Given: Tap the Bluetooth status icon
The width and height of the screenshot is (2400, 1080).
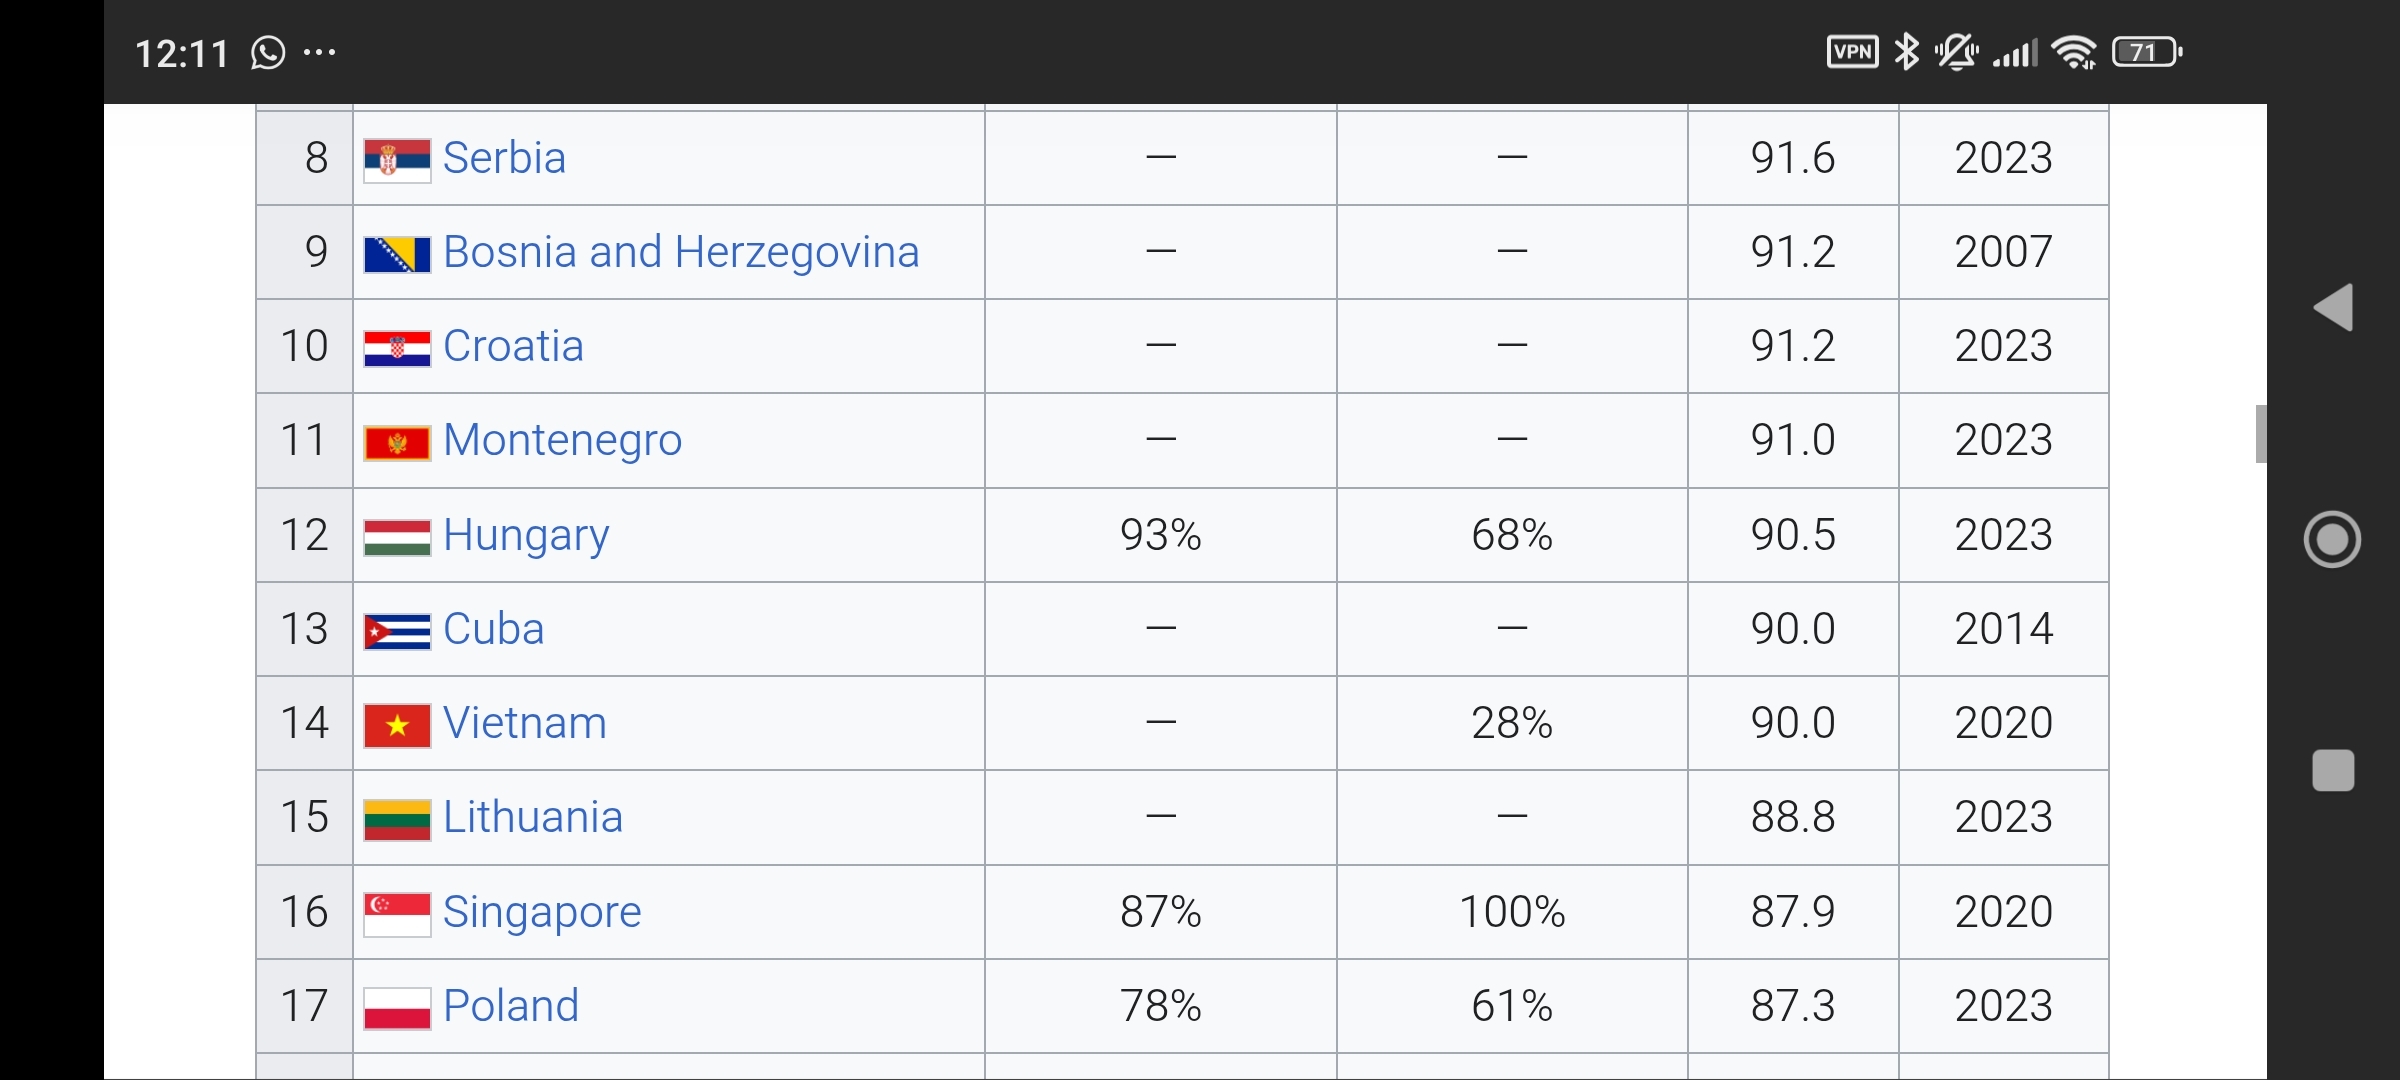Looking at the screenshot, I should click(1907, 52).
